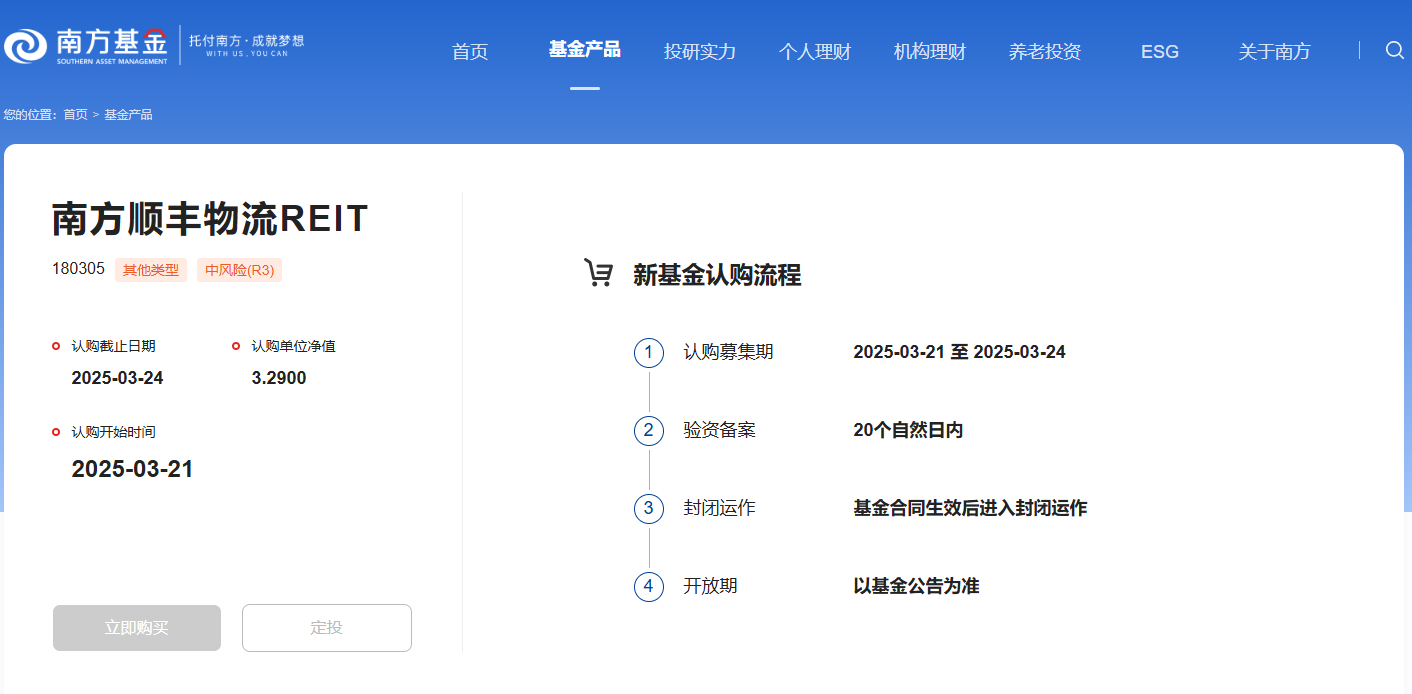Screen dimensions: 1412x694
Task: Open the 机构理财 menu
Action: click(930, 52)
